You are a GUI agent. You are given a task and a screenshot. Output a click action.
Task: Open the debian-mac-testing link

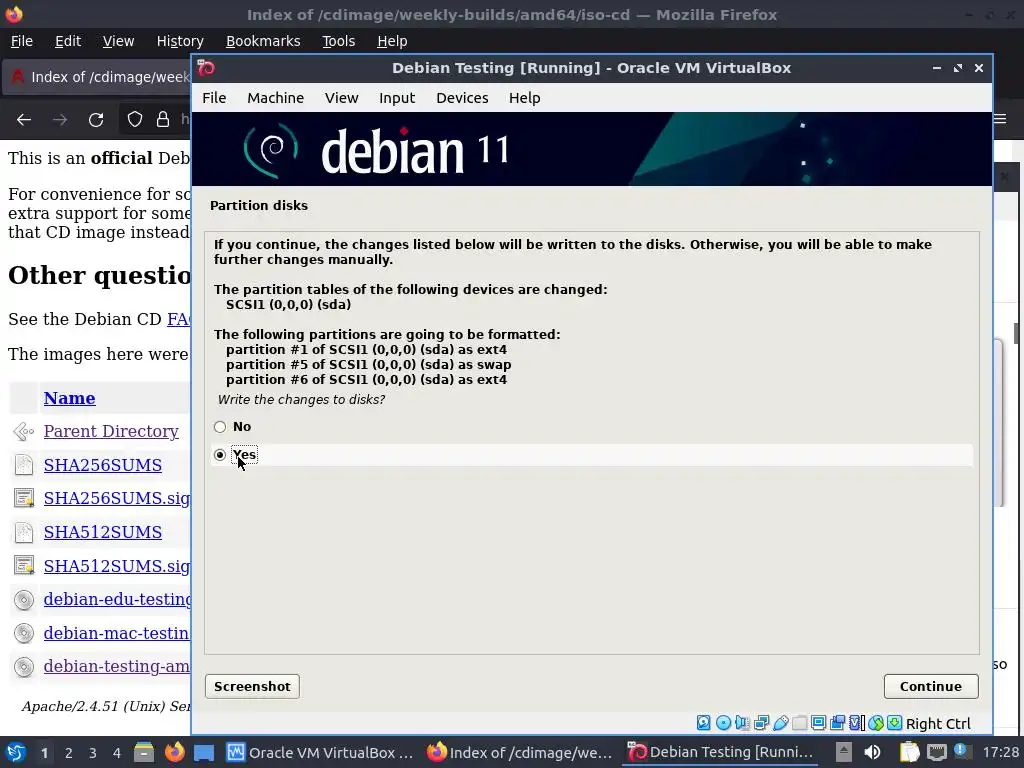pos(117,633)
